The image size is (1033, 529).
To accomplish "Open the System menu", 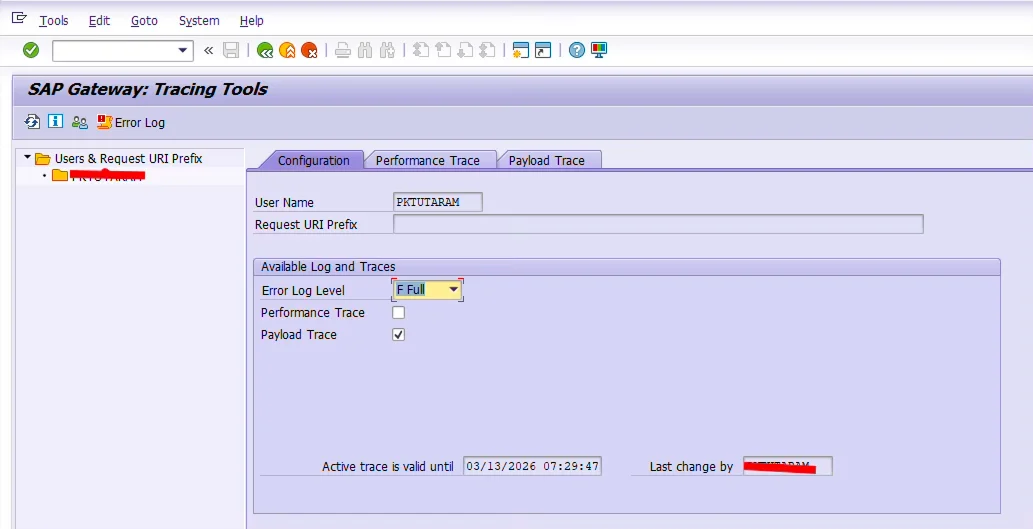I will (x=199, y=20).
